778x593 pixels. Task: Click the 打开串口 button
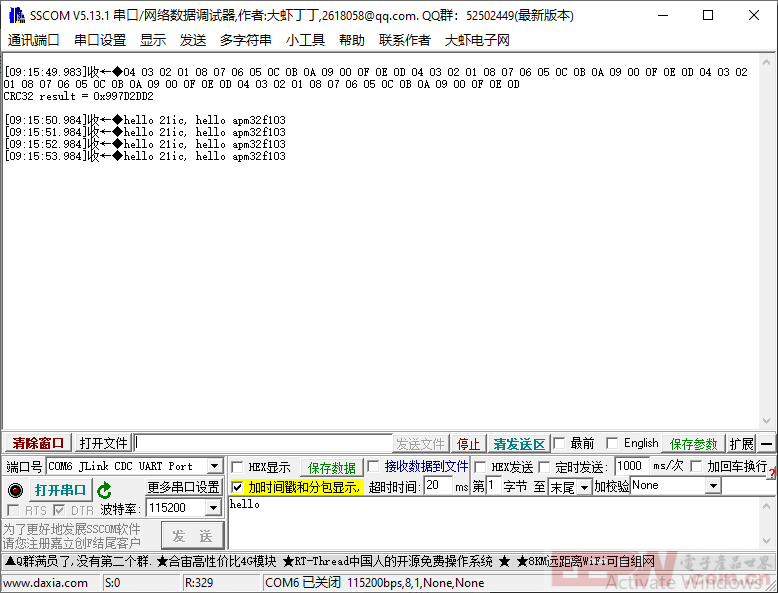click(61, 490)
